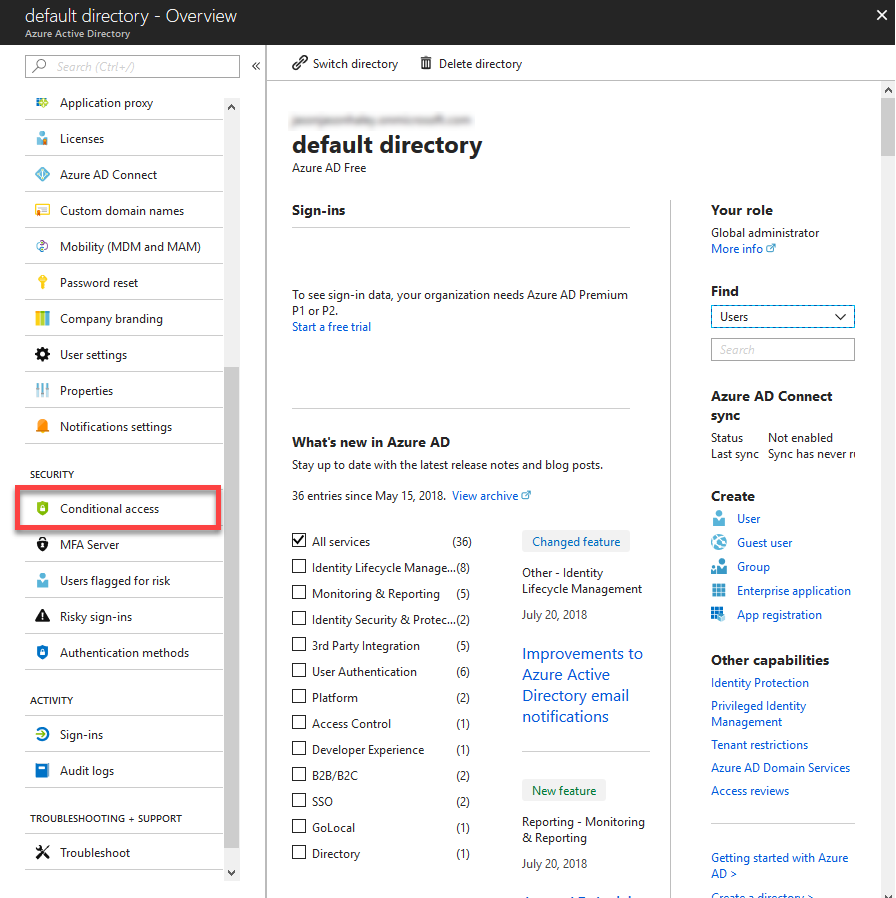Image resolution: width=896 pixels, height=898 pixels.
Task: Click the Licenses icon in sidebar
Action: click(42, 139)
